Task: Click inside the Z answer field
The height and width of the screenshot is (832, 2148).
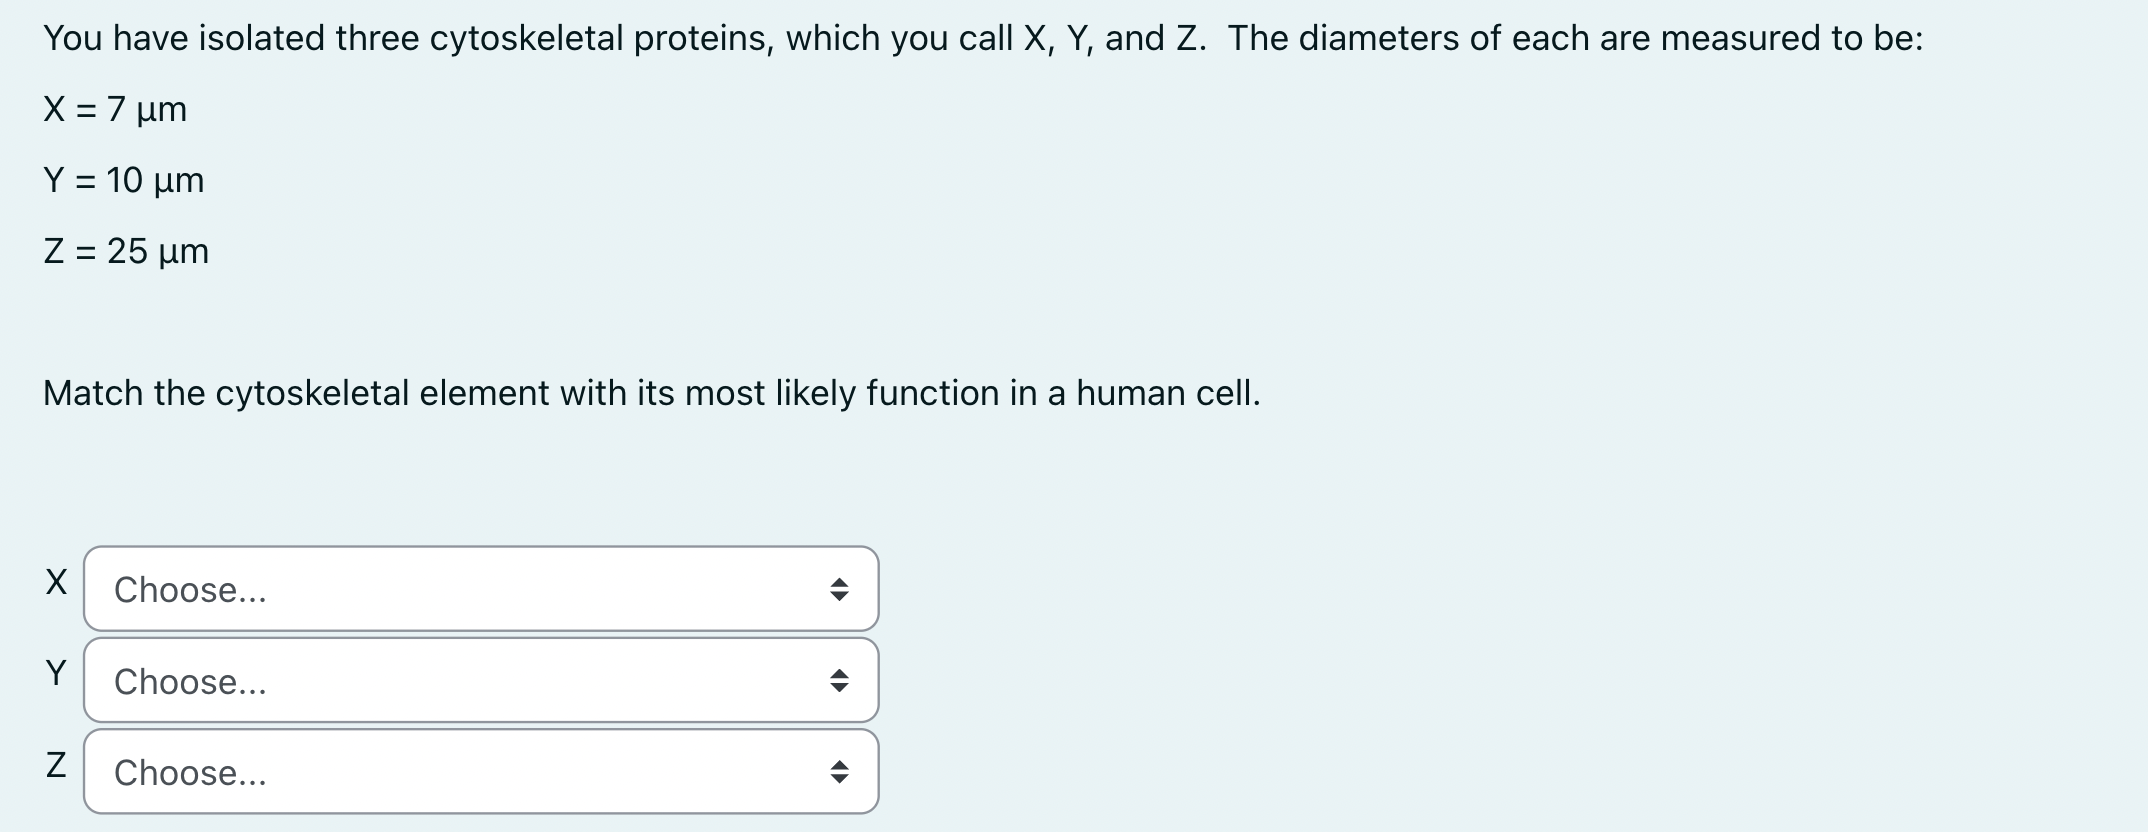Action: (480, 771)
